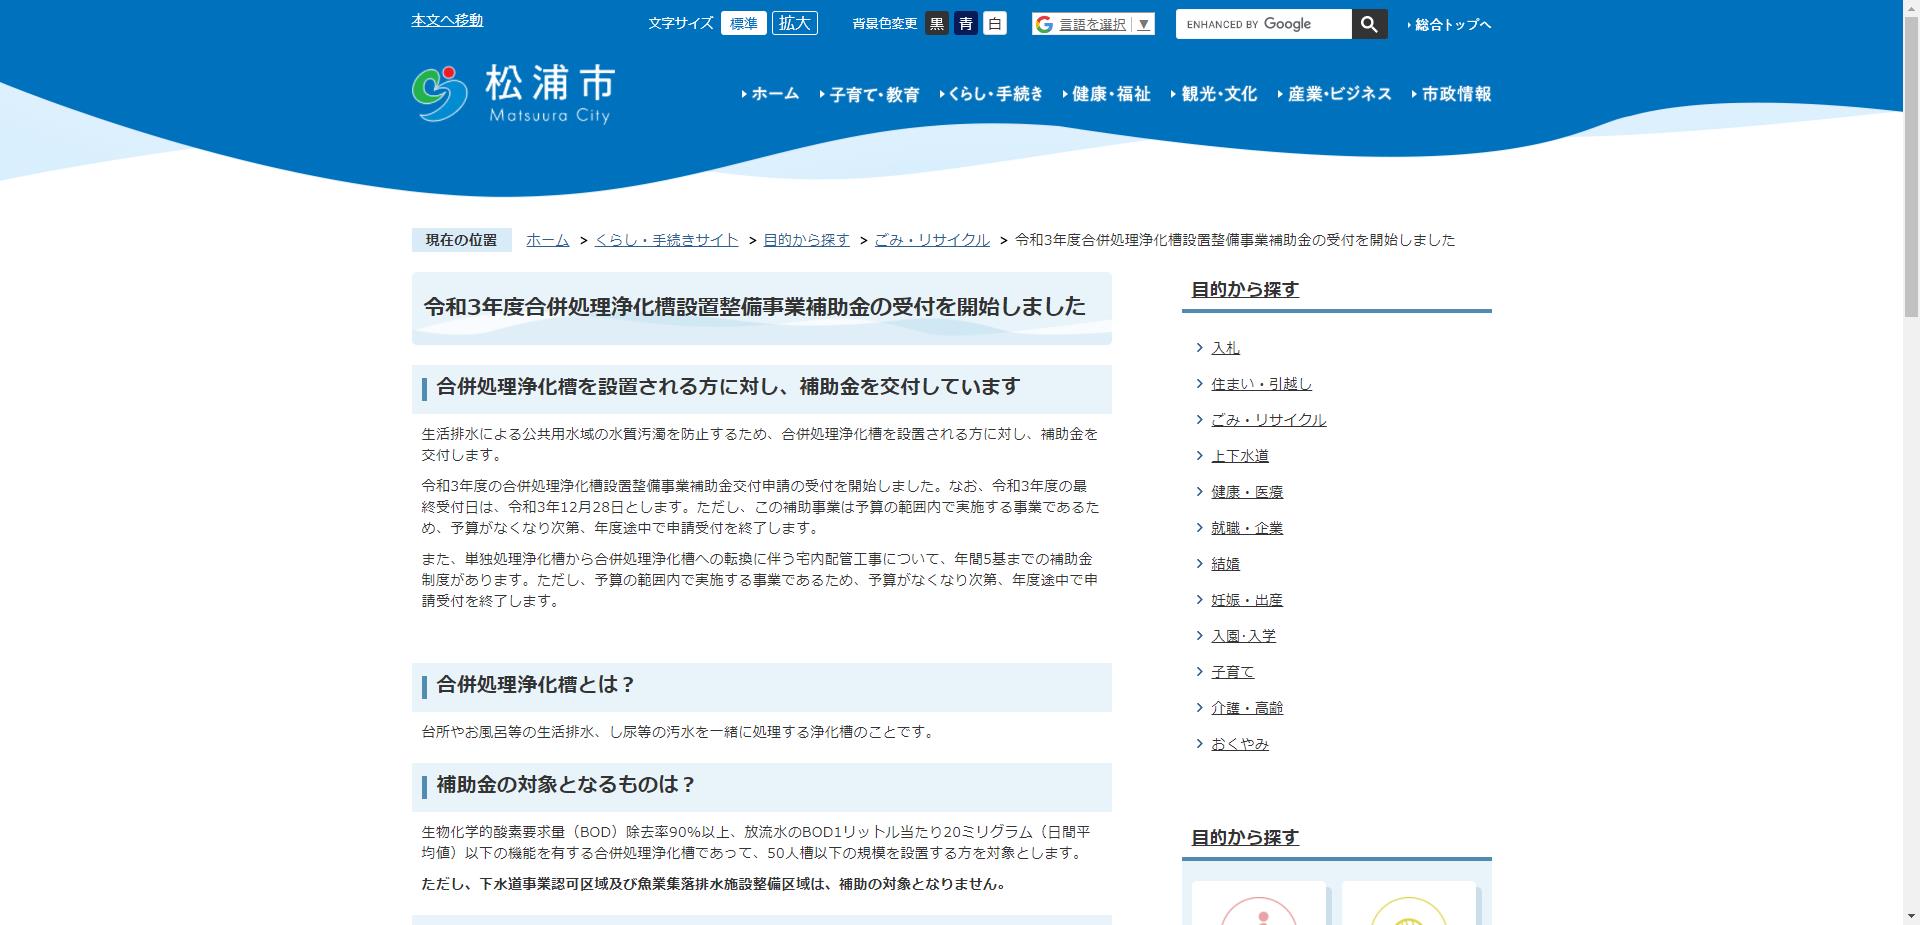This screenshot has width=1920, height=925.
Task: Click the chevron icon beside 入札 link
Action: coord(1198,347)
